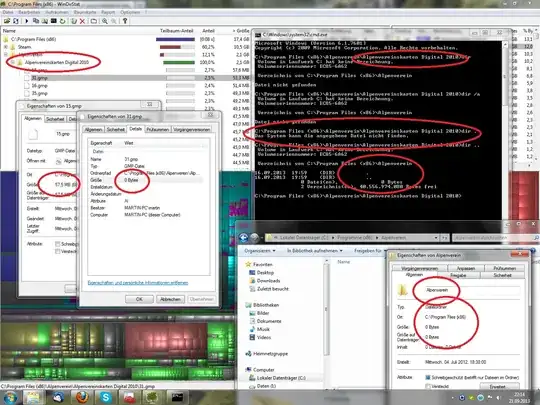The width and height of the screenshot is (540, 405).
Task: Select Lokaler Datenträger (C:) in Explorer sidebar
Action: tap(281, 378)
